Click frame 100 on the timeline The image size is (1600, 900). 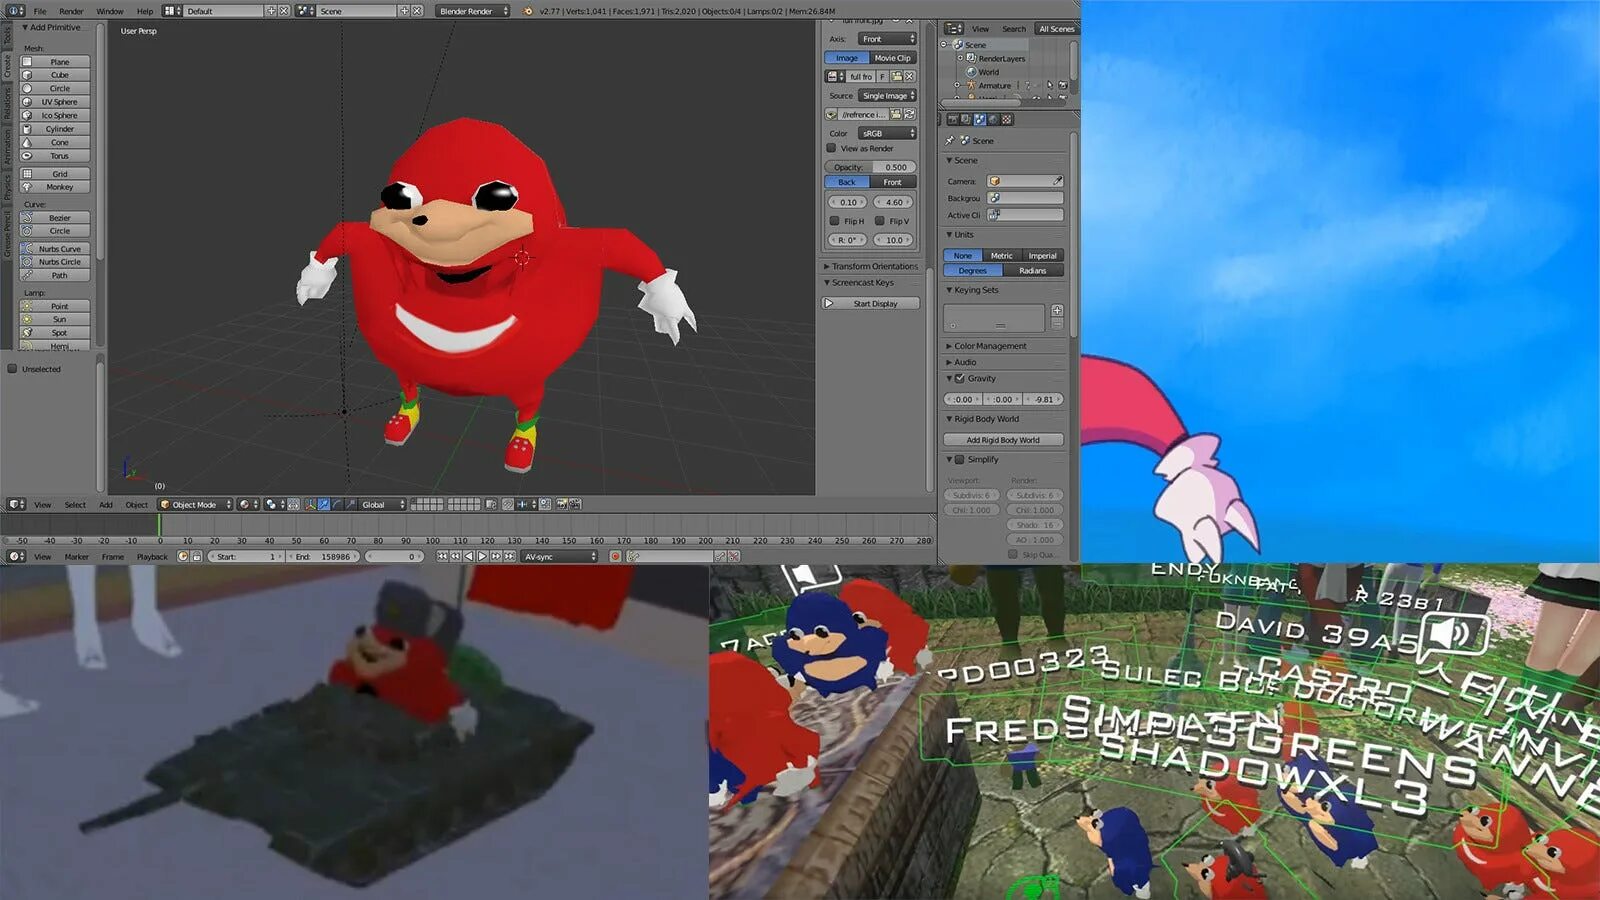tap(432, 540)
